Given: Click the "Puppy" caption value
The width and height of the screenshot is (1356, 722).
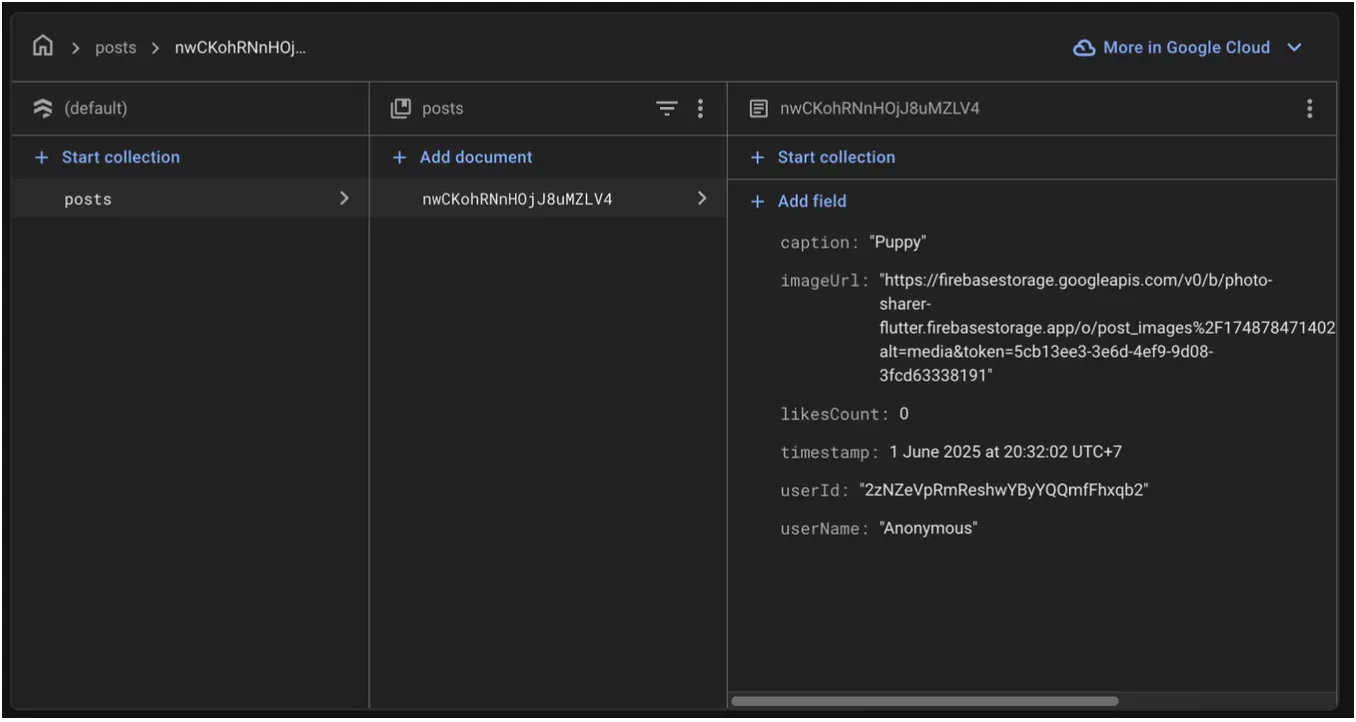Looking at the screenshot, I should click(896, 243).
